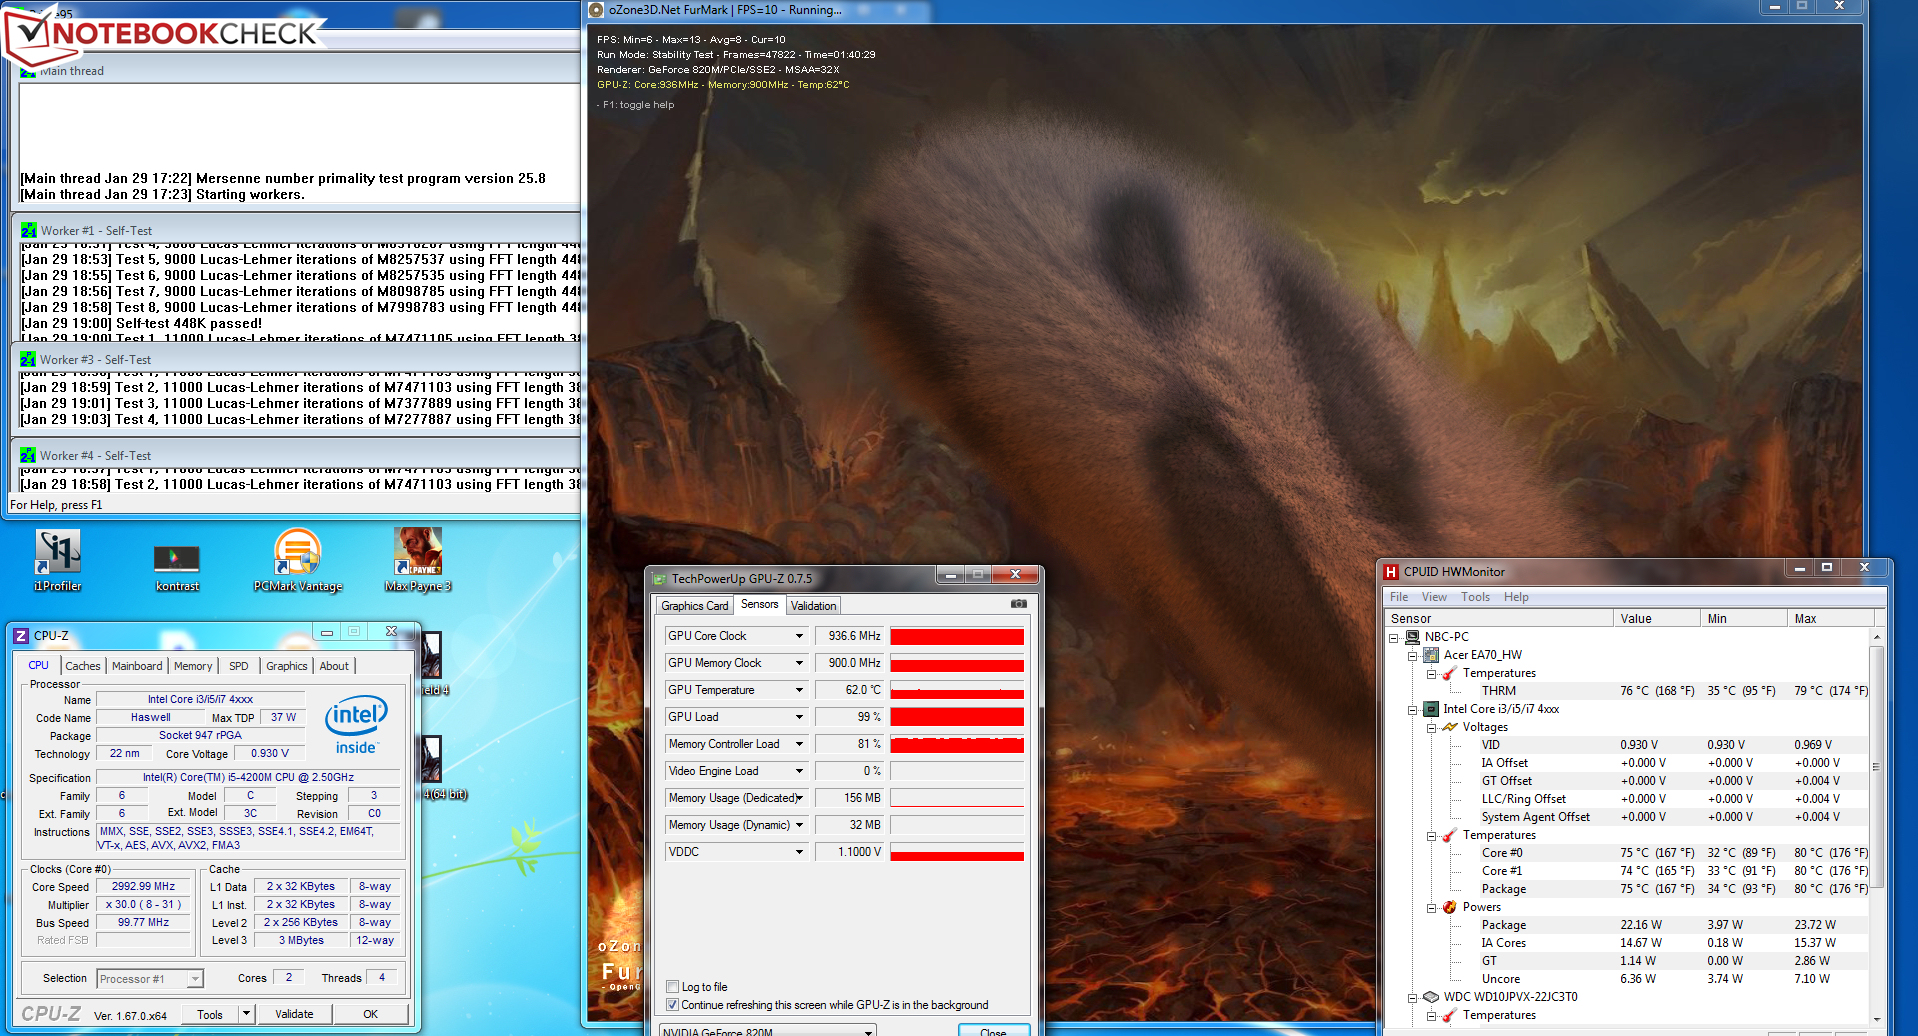Collapse the Acer EA70_HW tree node

pyautogui.click(x=1412, y=655)
